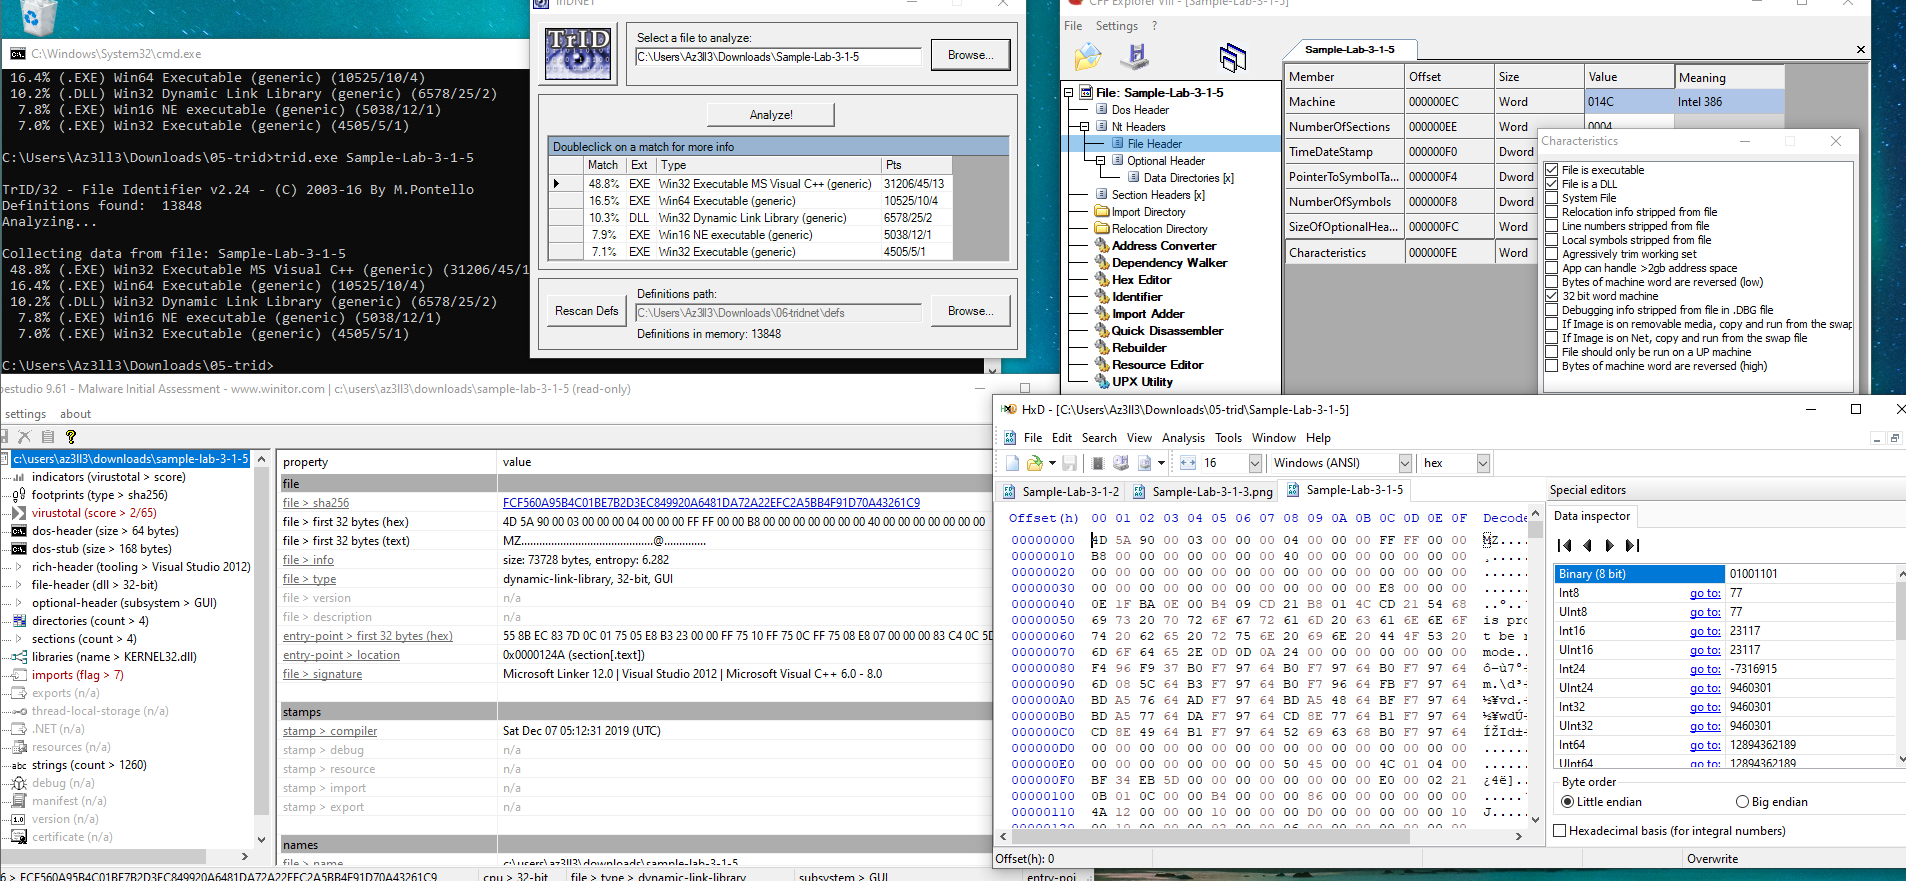Switch to the Sample-Lab-3-1-2 tab in HxD
Screen dimensions: 1906x881
1061,491
